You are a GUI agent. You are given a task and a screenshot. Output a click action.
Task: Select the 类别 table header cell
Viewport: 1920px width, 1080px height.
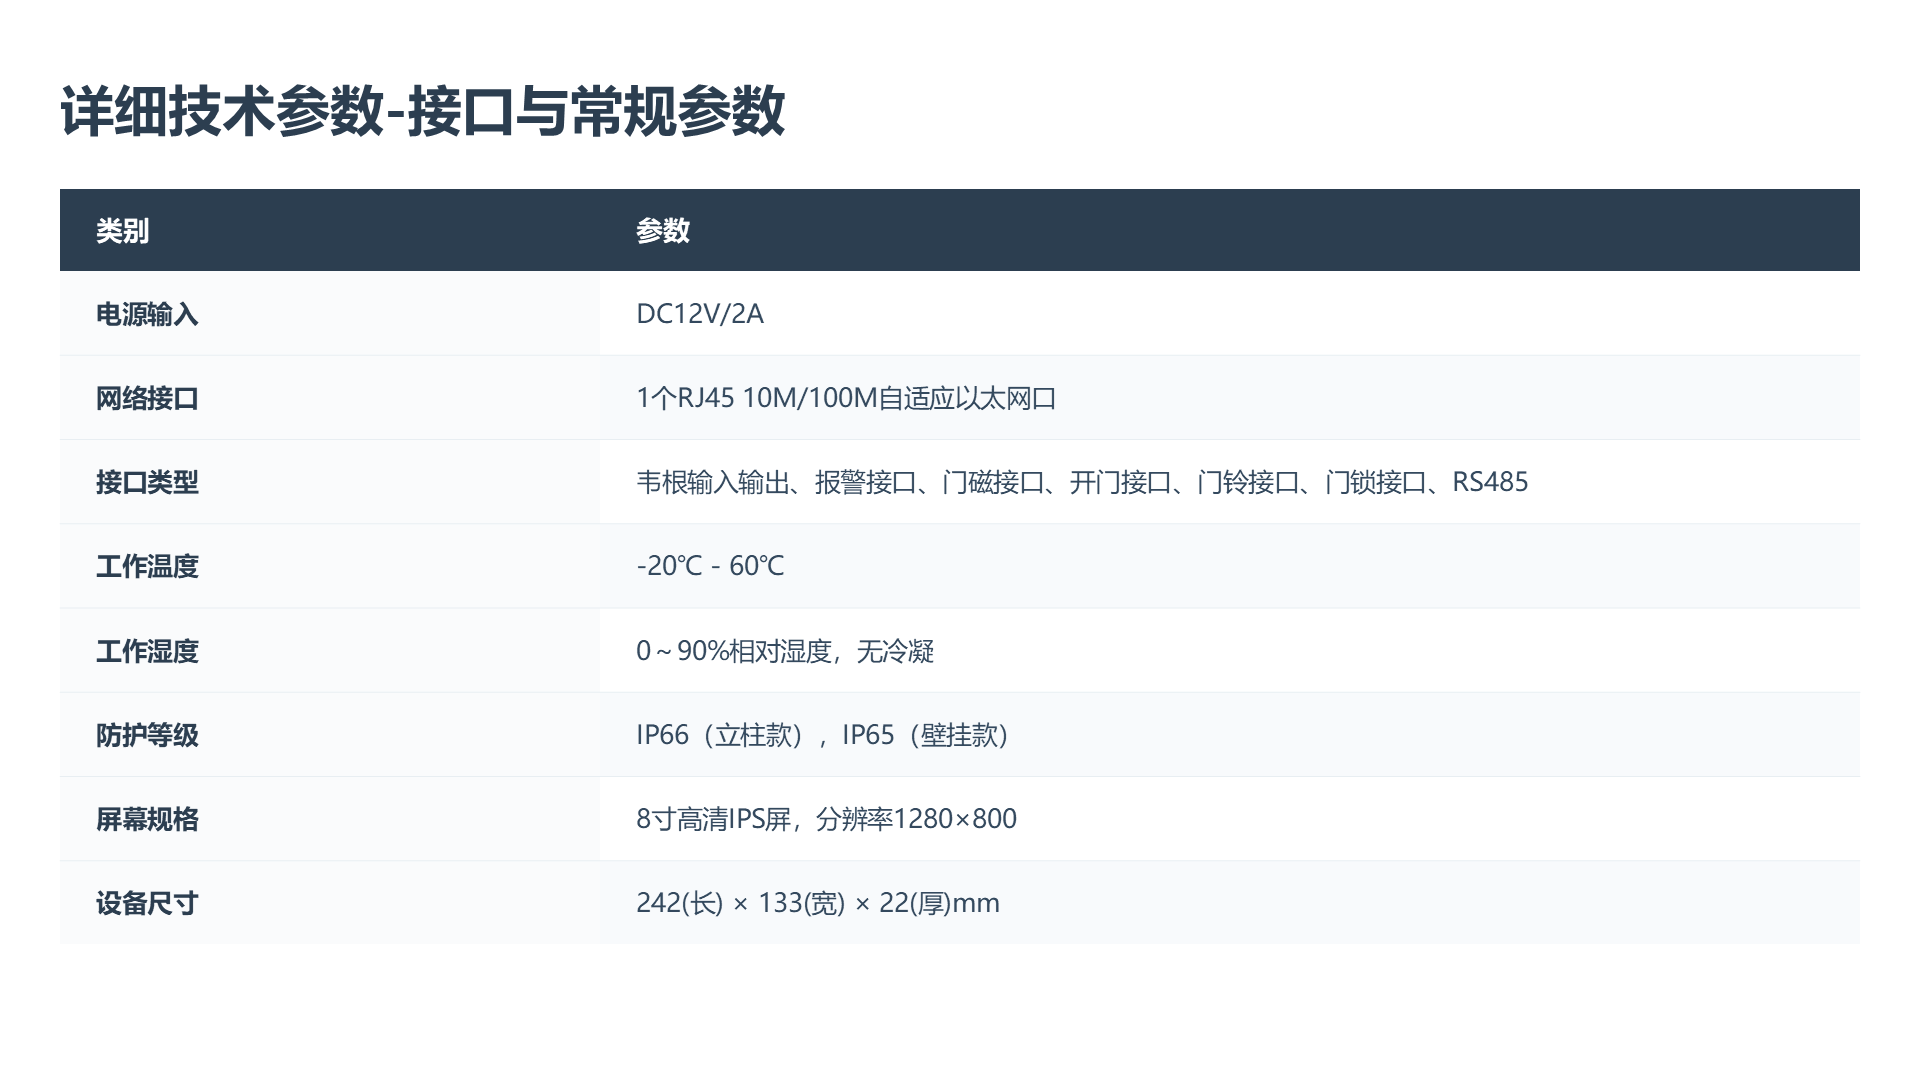[120, 231]
